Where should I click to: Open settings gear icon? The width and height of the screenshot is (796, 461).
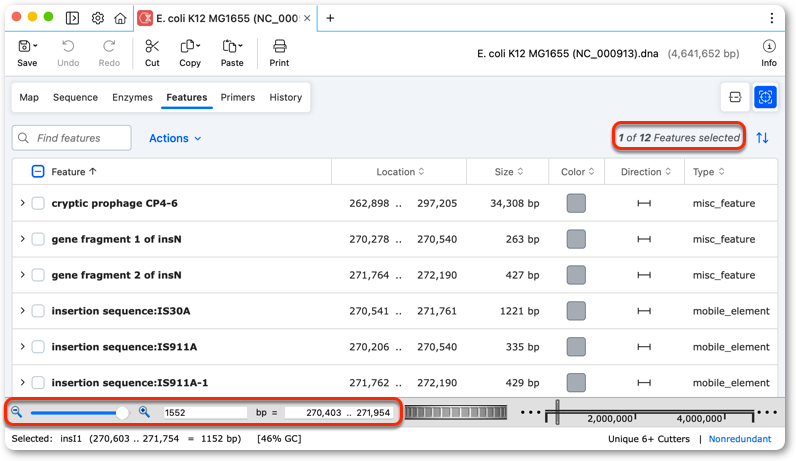(x=97, y=18)
